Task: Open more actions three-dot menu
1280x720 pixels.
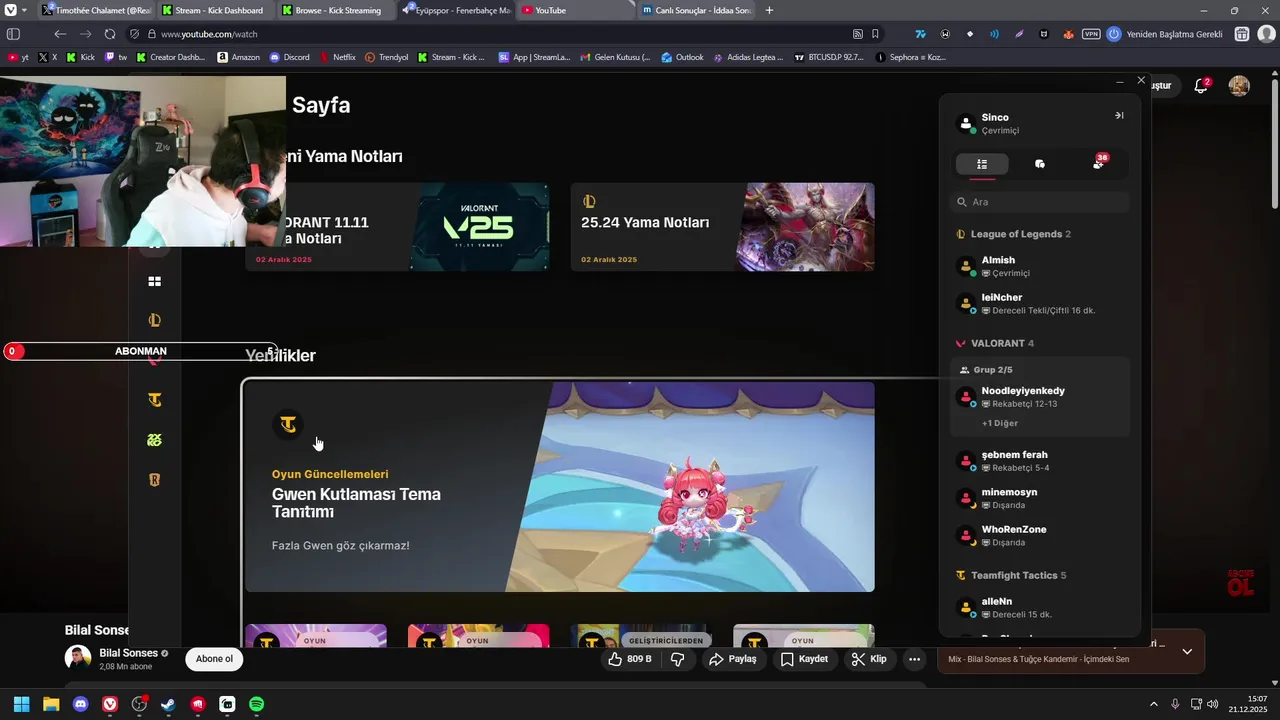Action: click(x=914, y=659)
